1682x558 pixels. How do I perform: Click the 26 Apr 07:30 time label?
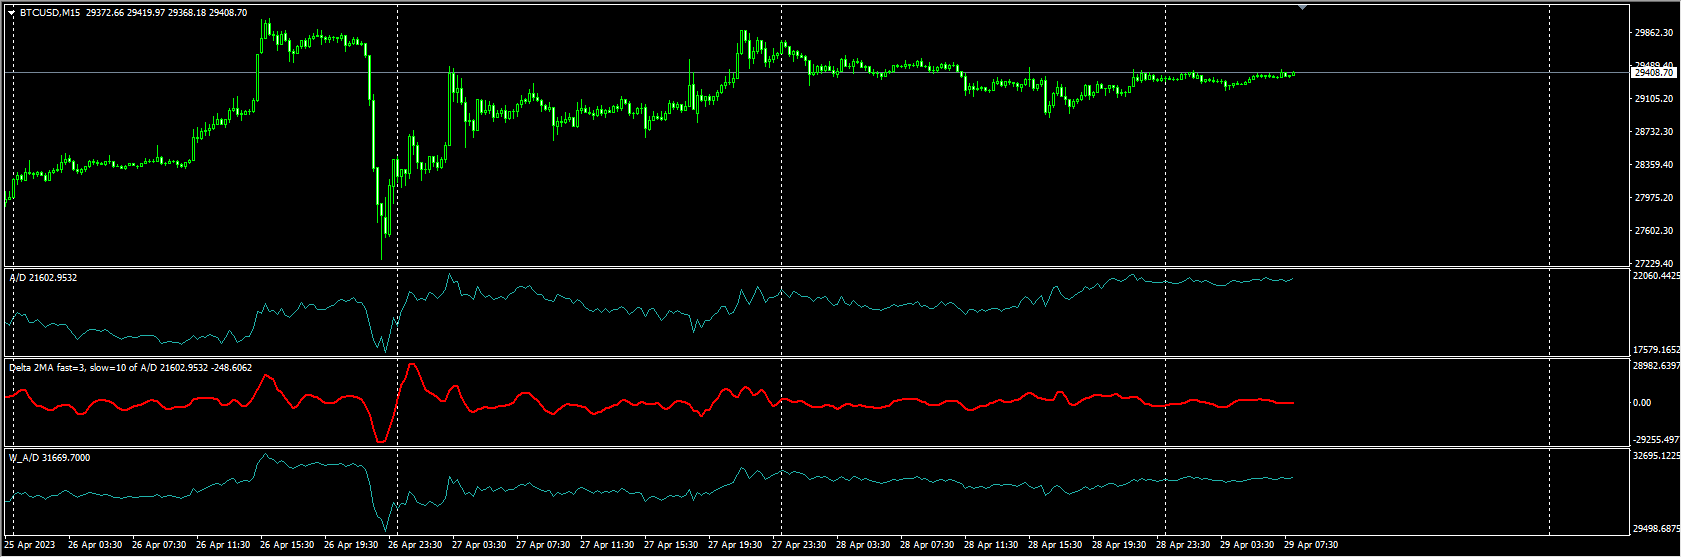point(159,546)
